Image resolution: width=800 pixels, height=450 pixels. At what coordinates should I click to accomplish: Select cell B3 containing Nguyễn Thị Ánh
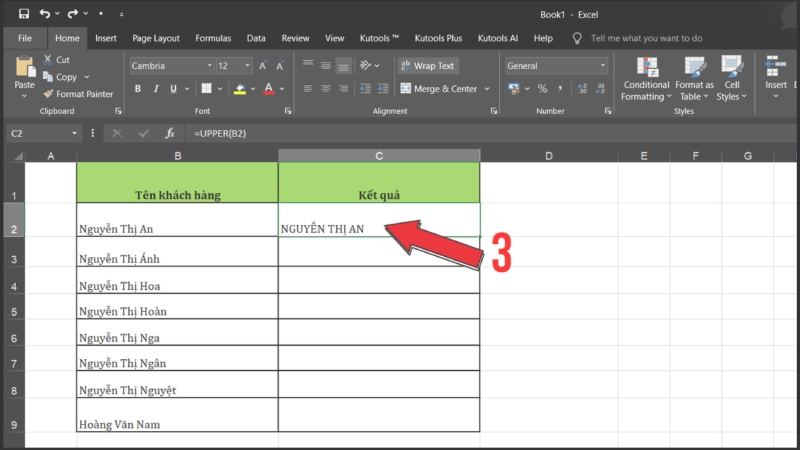pyautogui.click(x=177, y=258)
